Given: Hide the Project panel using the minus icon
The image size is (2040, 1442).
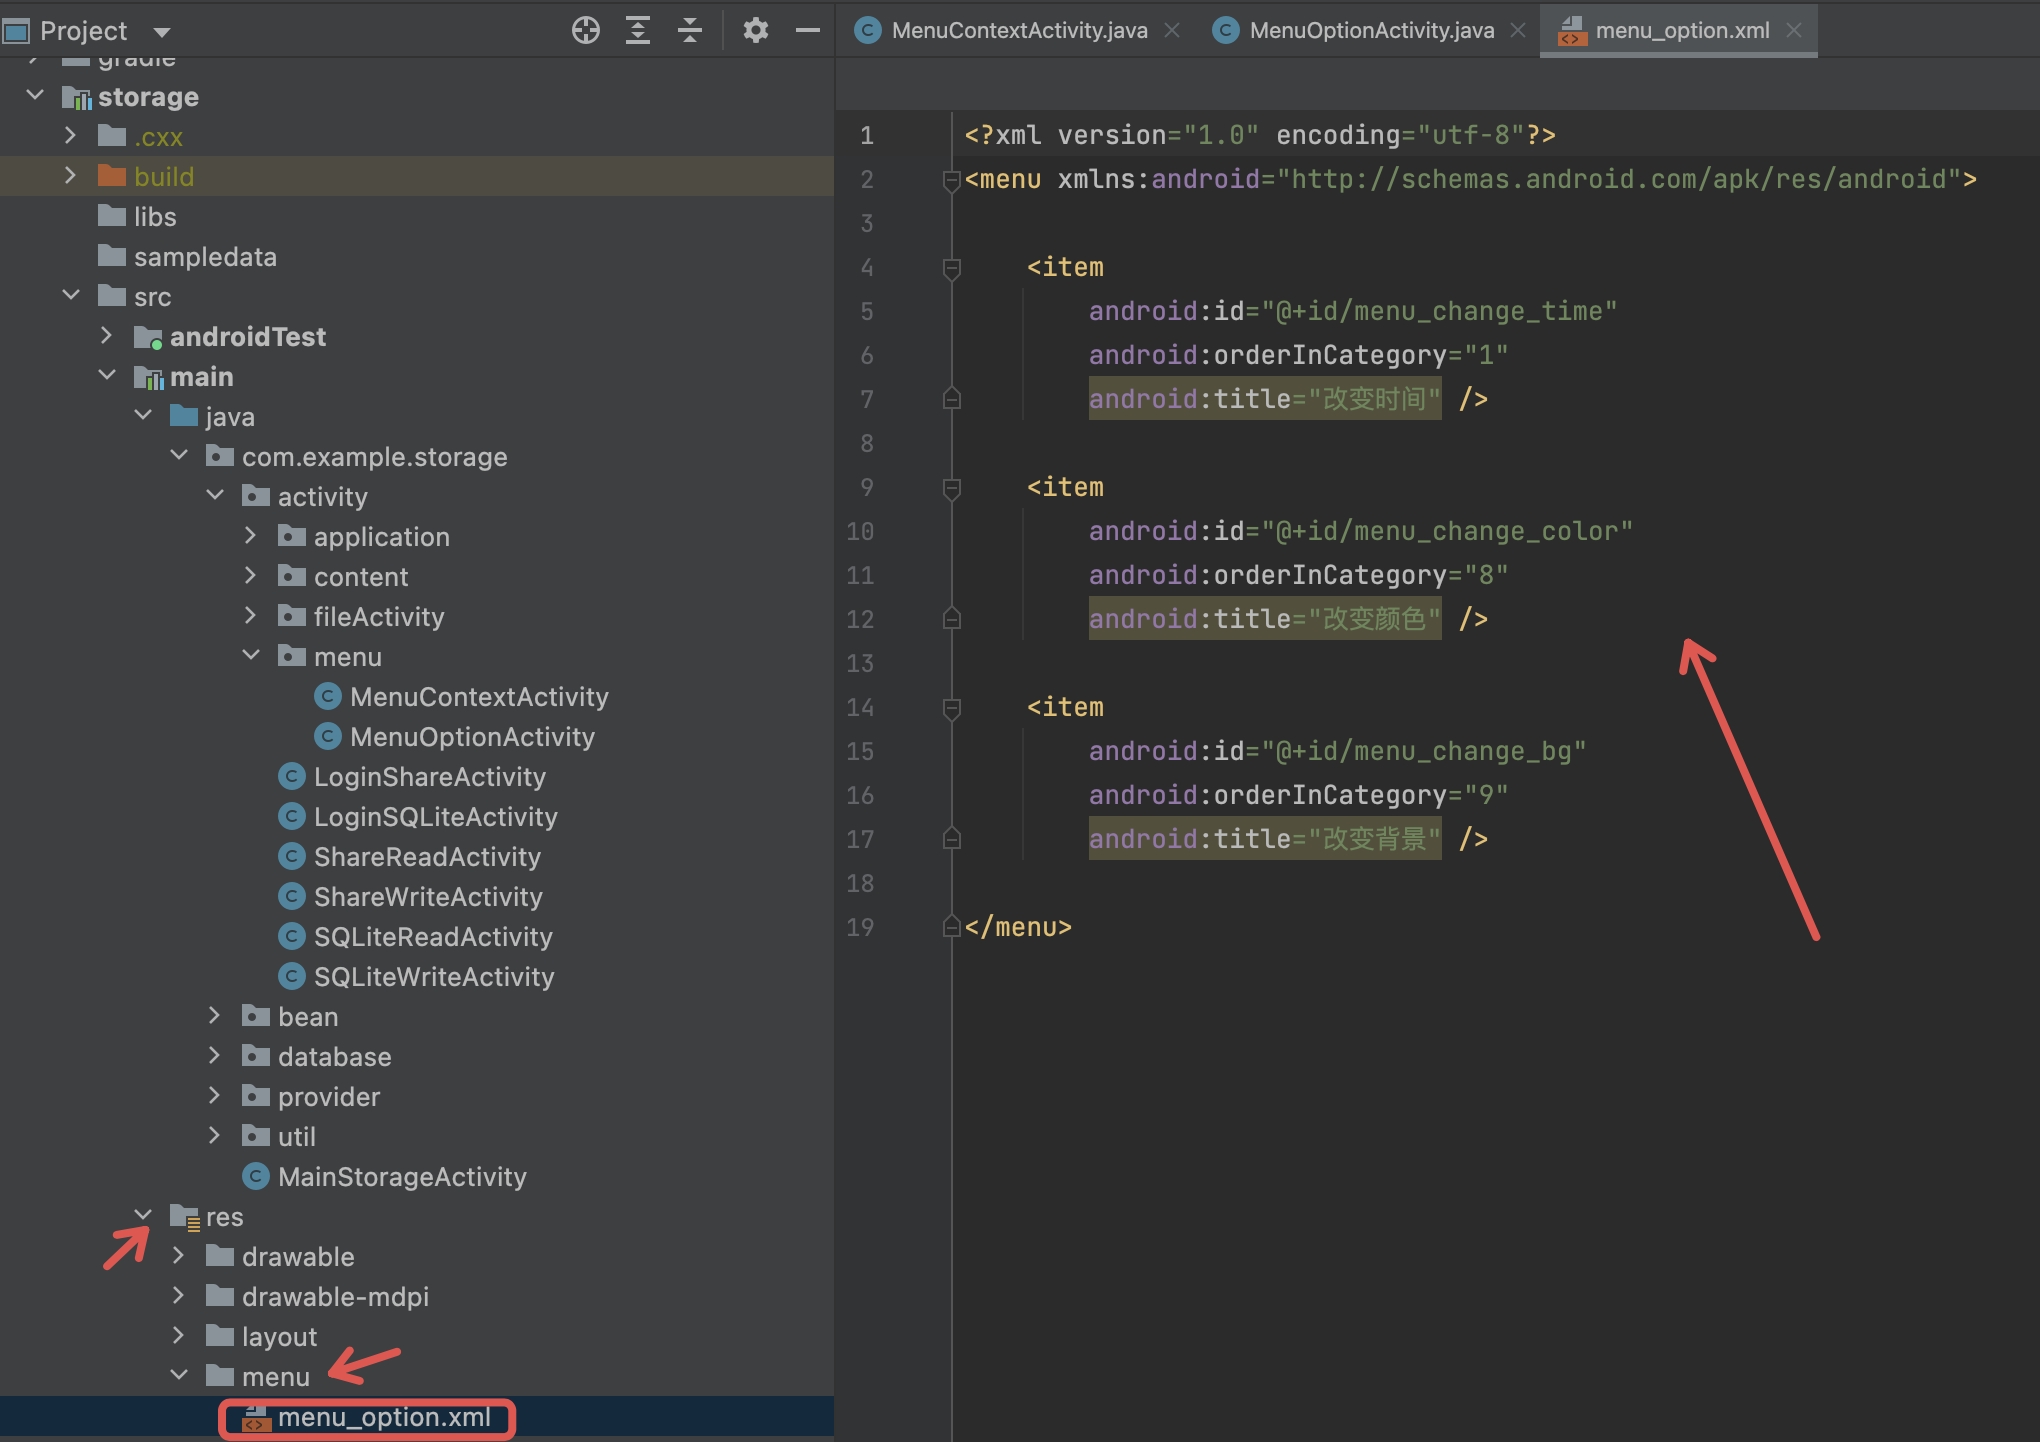Looking at the screenshot, I should tap(807, 31).
